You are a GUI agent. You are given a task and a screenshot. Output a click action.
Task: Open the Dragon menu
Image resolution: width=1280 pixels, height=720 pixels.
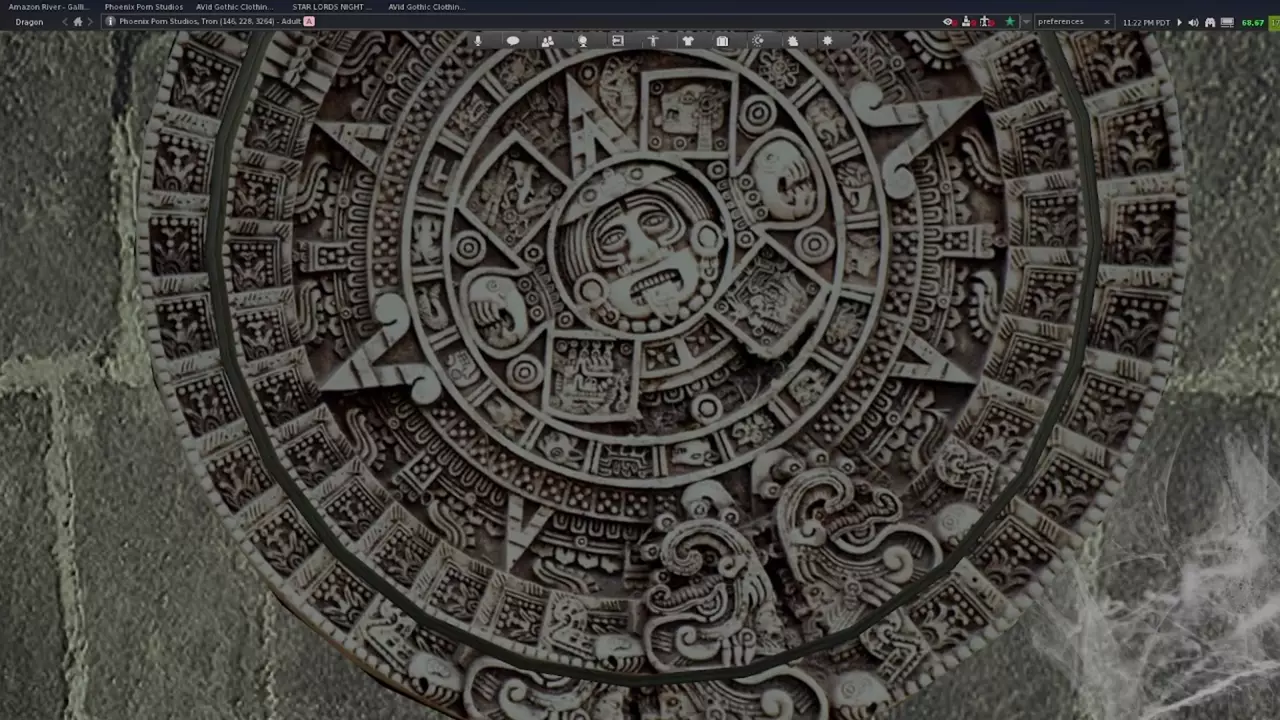[x=29, y=22]
